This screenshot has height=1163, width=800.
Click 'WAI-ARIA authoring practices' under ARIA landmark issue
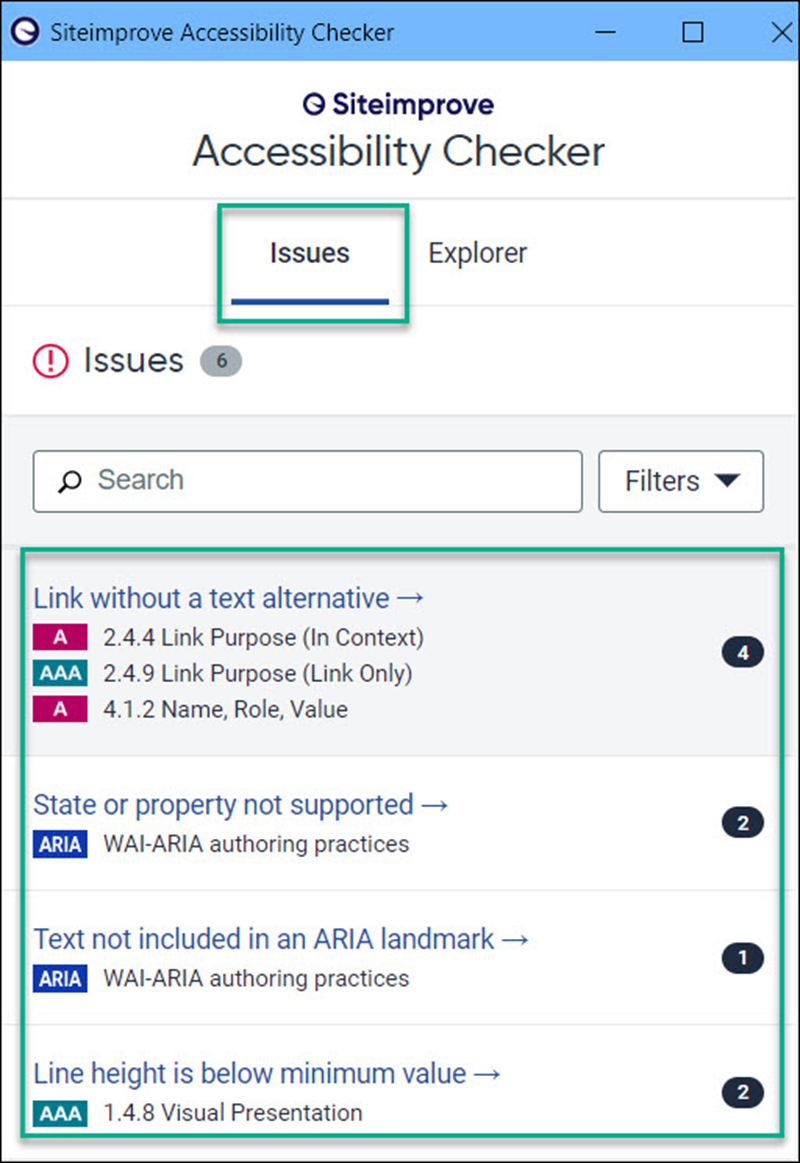[256, 978]
